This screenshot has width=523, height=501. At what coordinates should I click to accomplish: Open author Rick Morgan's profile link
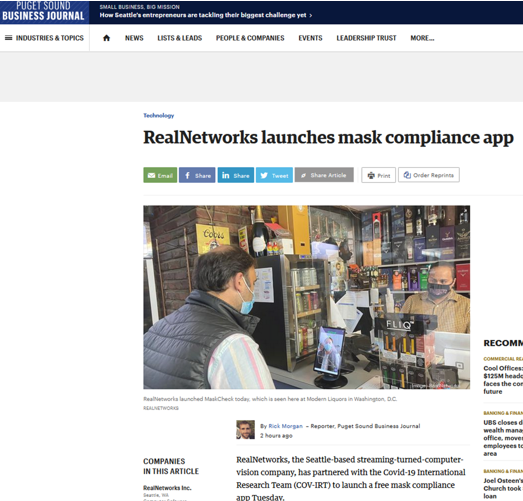(286, 426)
